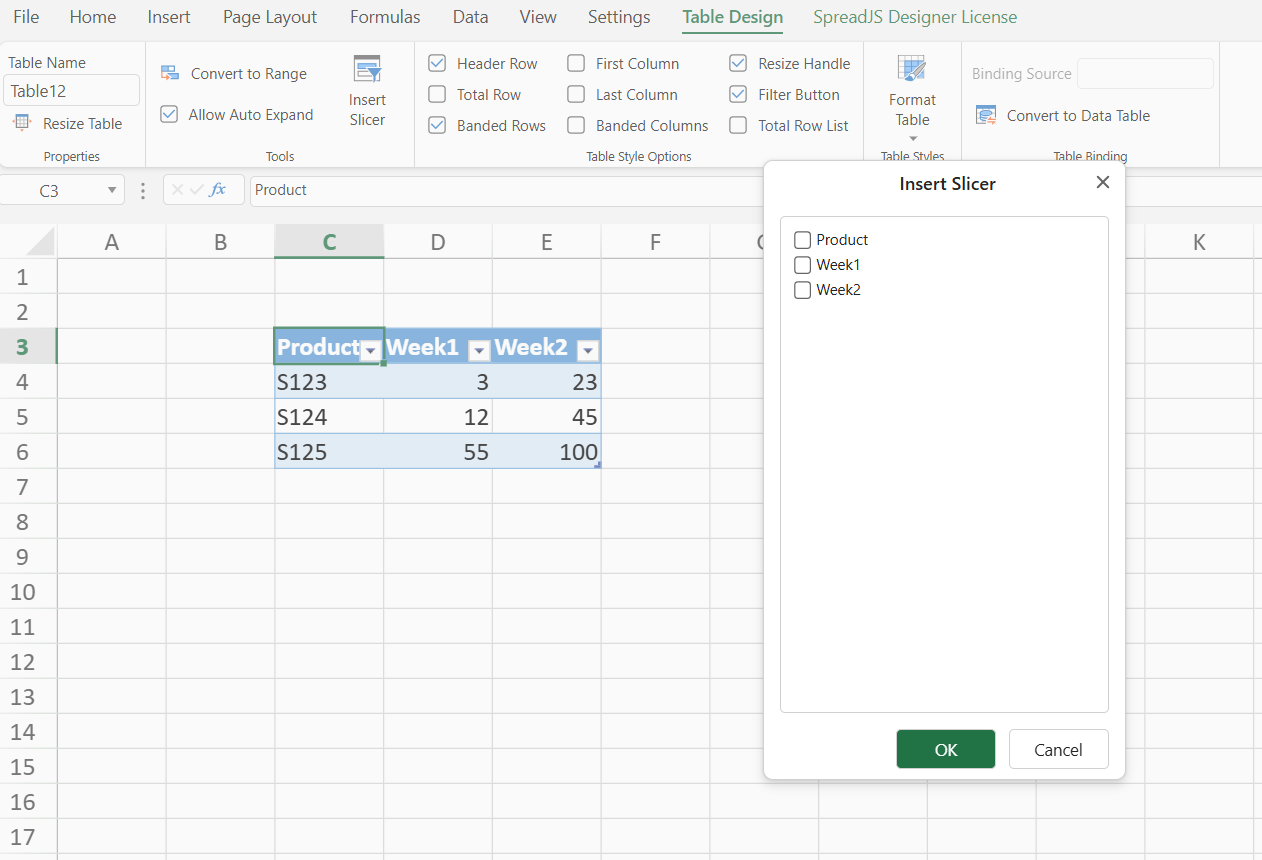Check the Product slicer field
The height and width of the screenshot is (860, 1262).
[802, 240]
